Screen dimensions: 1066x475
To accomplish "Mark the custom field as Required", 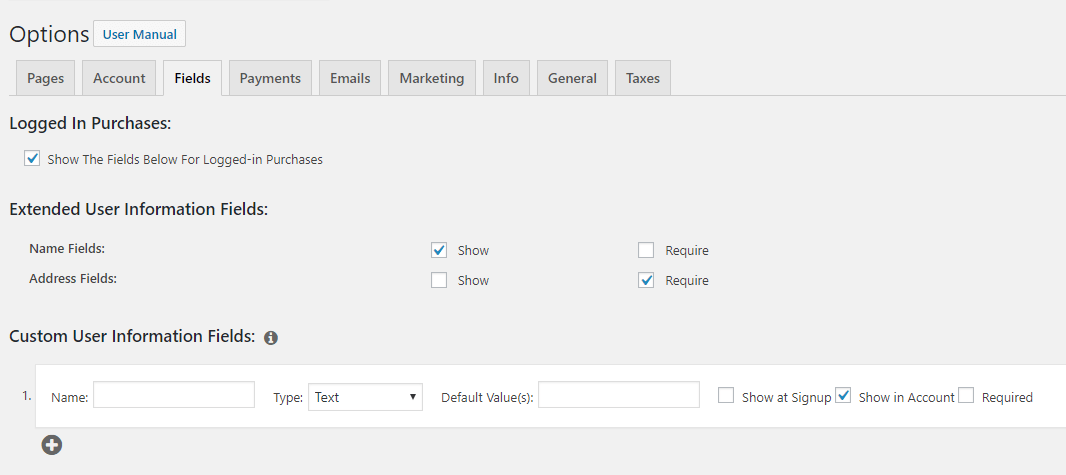I will click(966, 395).
